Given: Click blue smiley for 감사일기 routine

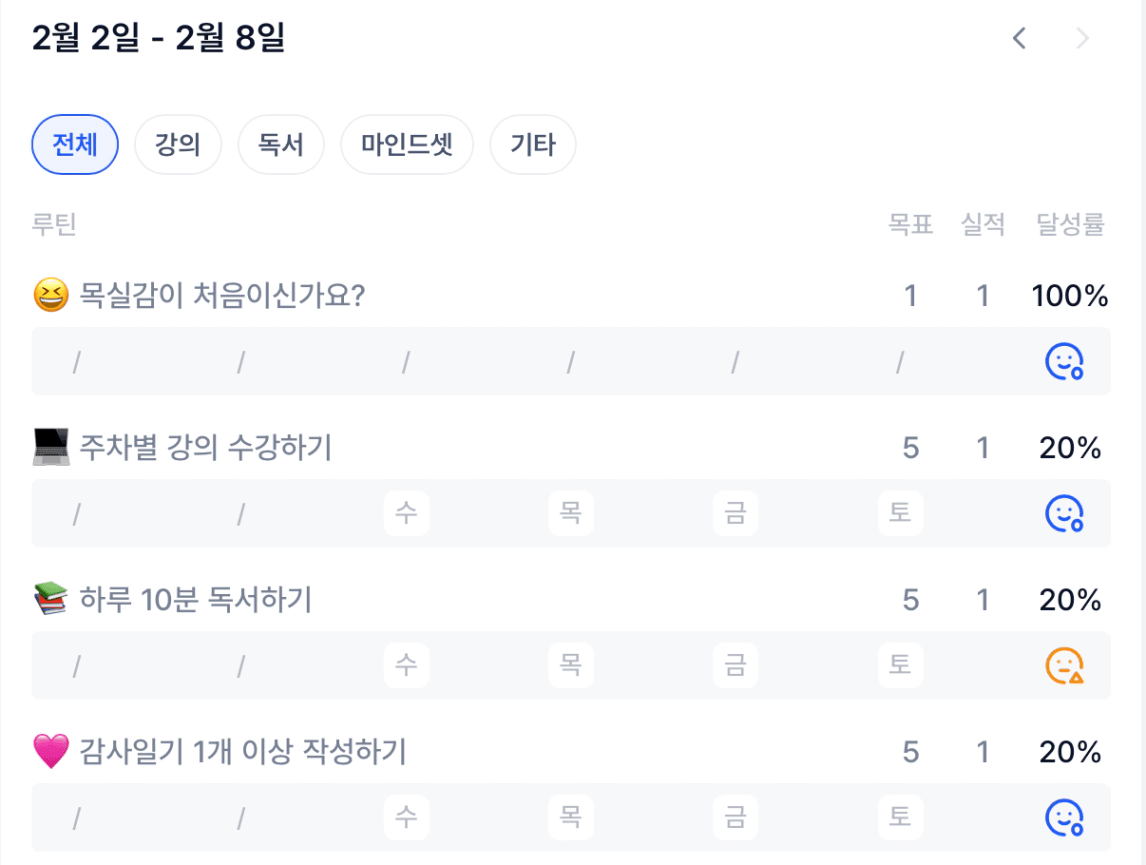Looking at the screenshot, I should tap(1064, 818).
